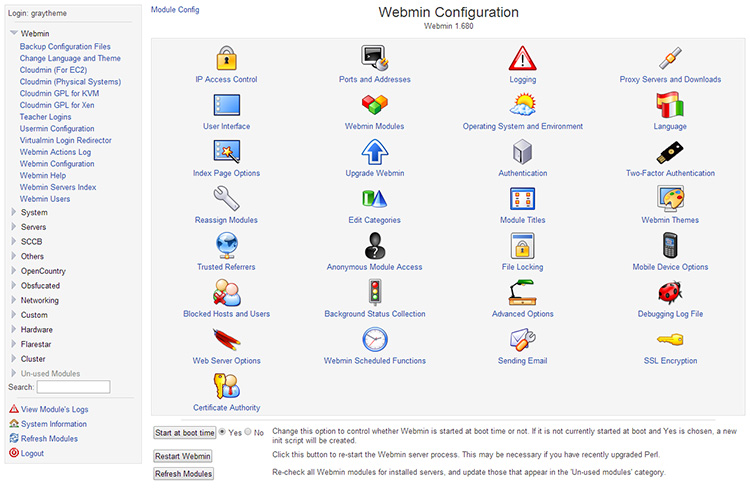The width and height of the screenshot is (750, 500).
Task: Open Operating System and Environment icon
Action: pos(522,105)
